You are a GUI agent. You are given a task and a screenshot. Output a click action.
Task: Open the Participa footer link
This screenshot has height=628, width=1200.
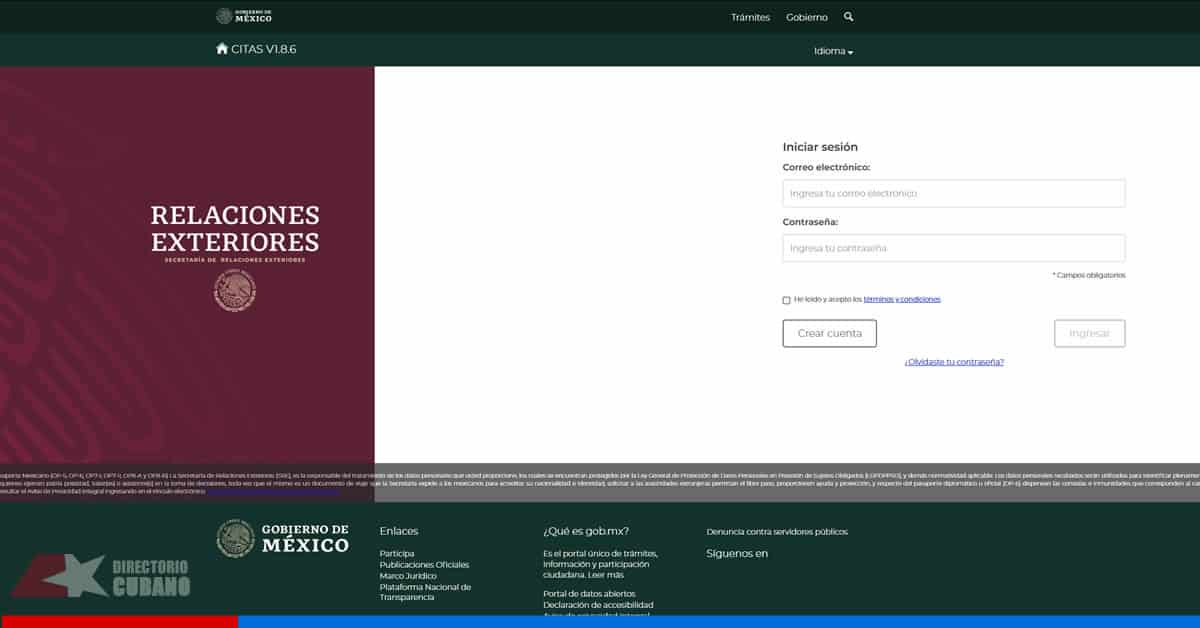coord(397,553)
